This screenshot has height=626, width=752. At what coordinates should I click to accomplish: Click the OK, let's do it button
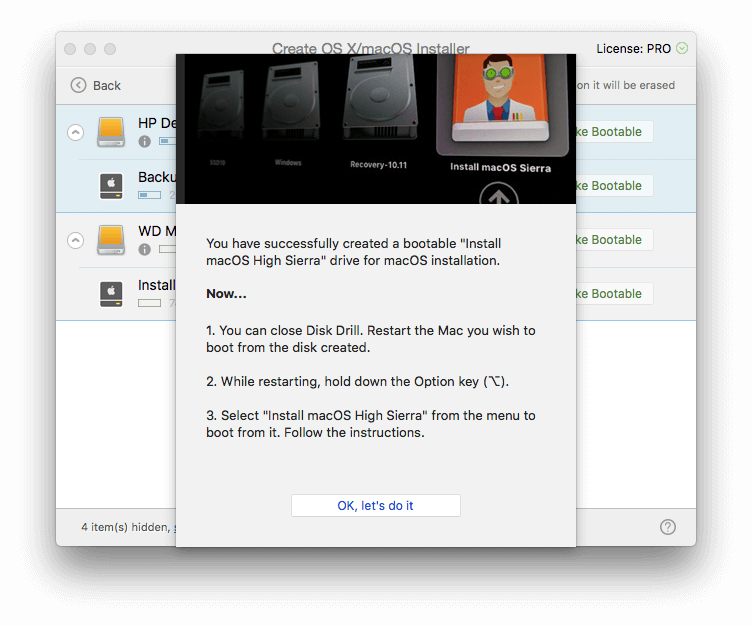(376, 506)
